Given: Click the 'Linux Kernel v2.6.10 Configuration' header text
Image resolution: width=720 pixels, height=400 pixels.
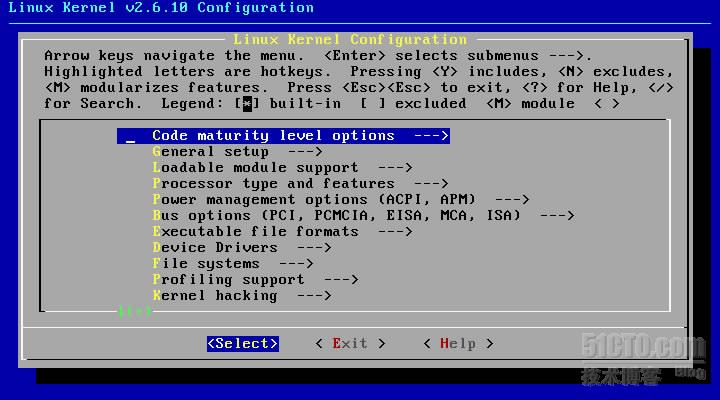Looking at the screenshot, I should [161, 8].
